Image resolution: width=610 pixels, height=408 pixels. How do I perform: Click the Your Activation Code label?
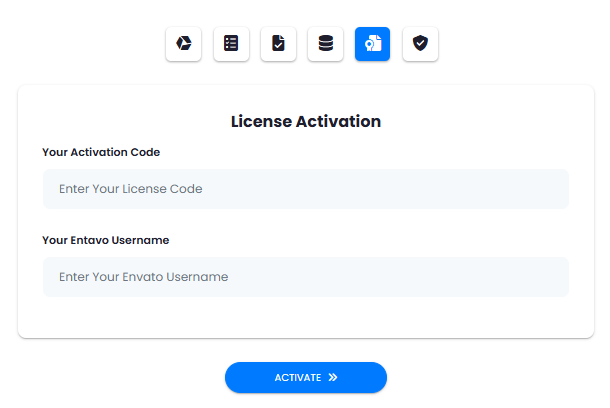101,152
